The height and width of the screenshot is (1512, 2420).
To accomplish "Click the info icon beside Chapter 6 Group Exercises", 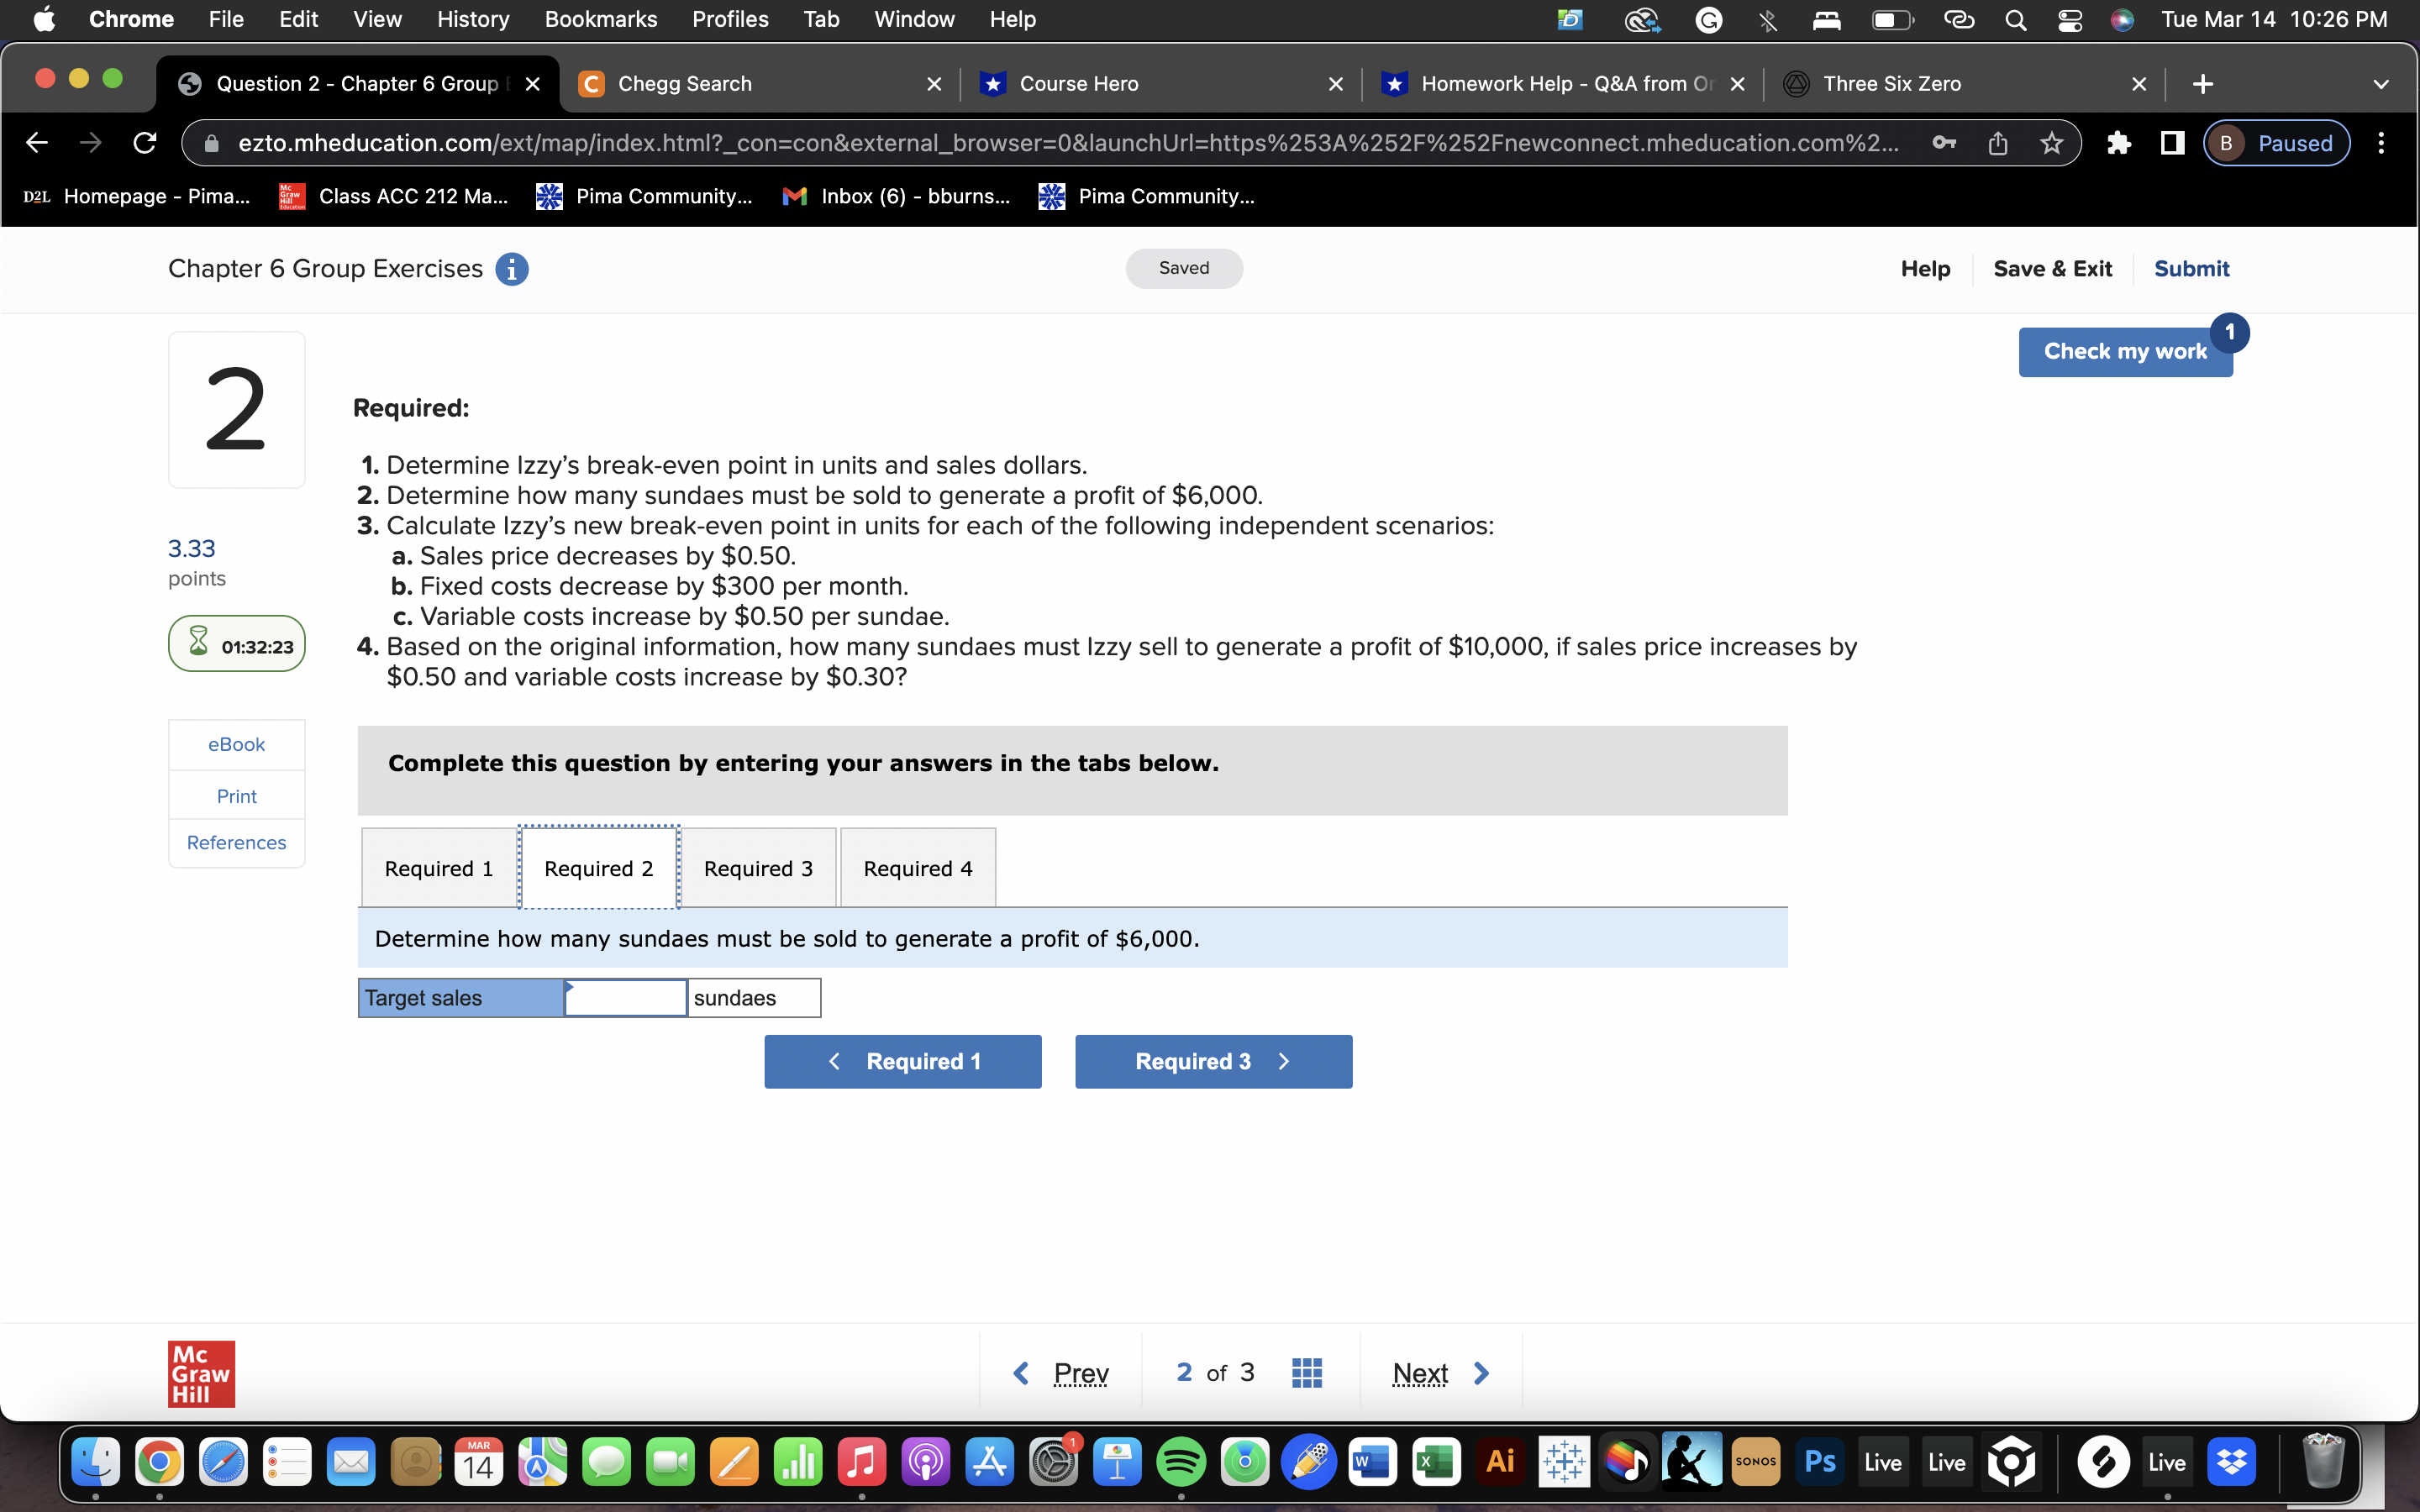I will pos(511,269).
